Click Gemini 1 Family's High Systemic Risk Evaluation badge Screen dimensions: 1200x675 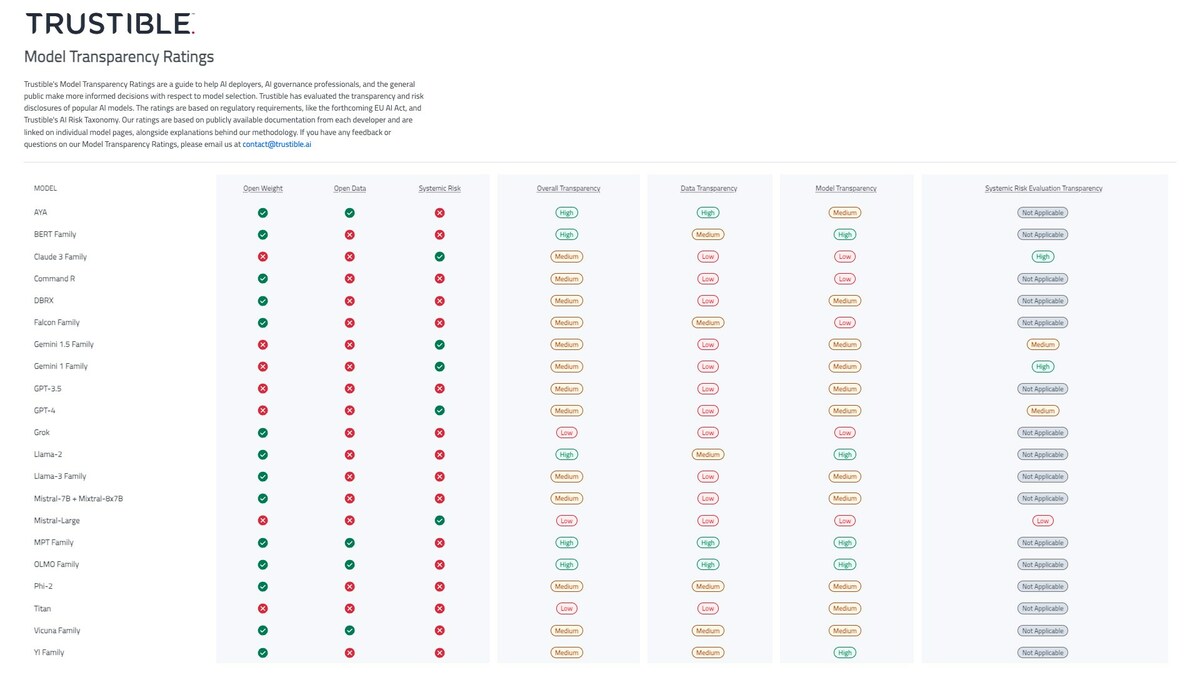tap(1043, 367)
